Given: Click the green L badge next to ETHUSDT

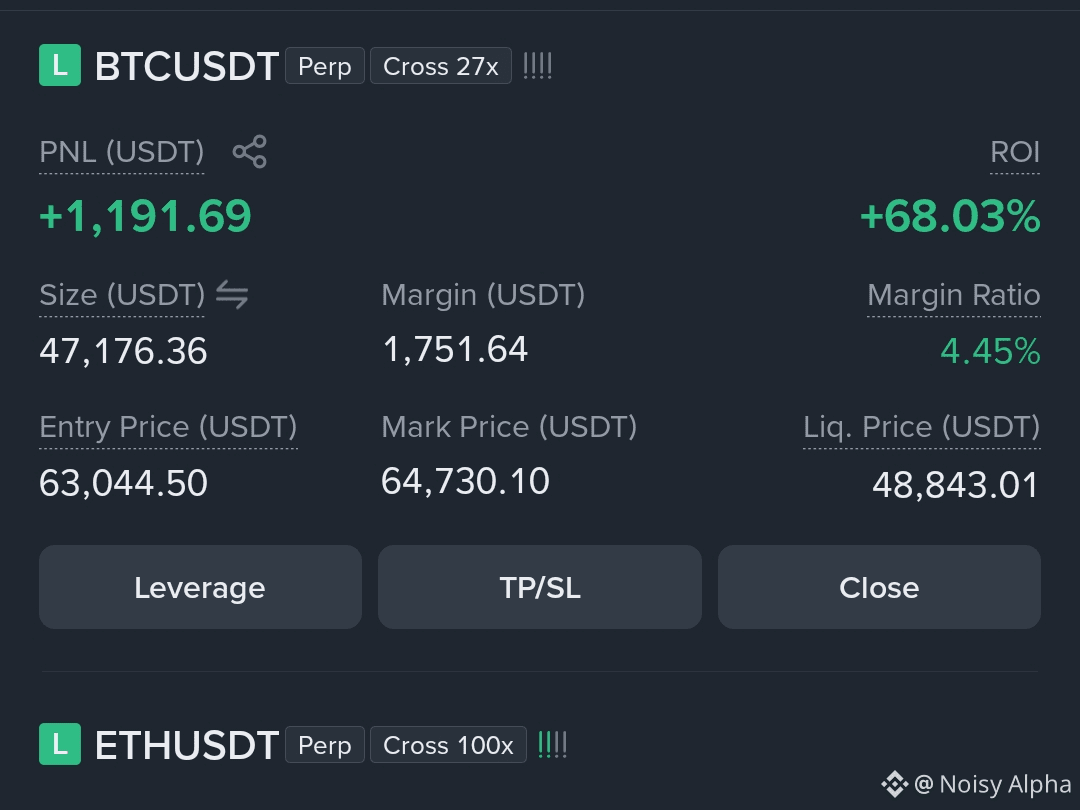Looking at the screenshot, I should click(x=60, y=744).
